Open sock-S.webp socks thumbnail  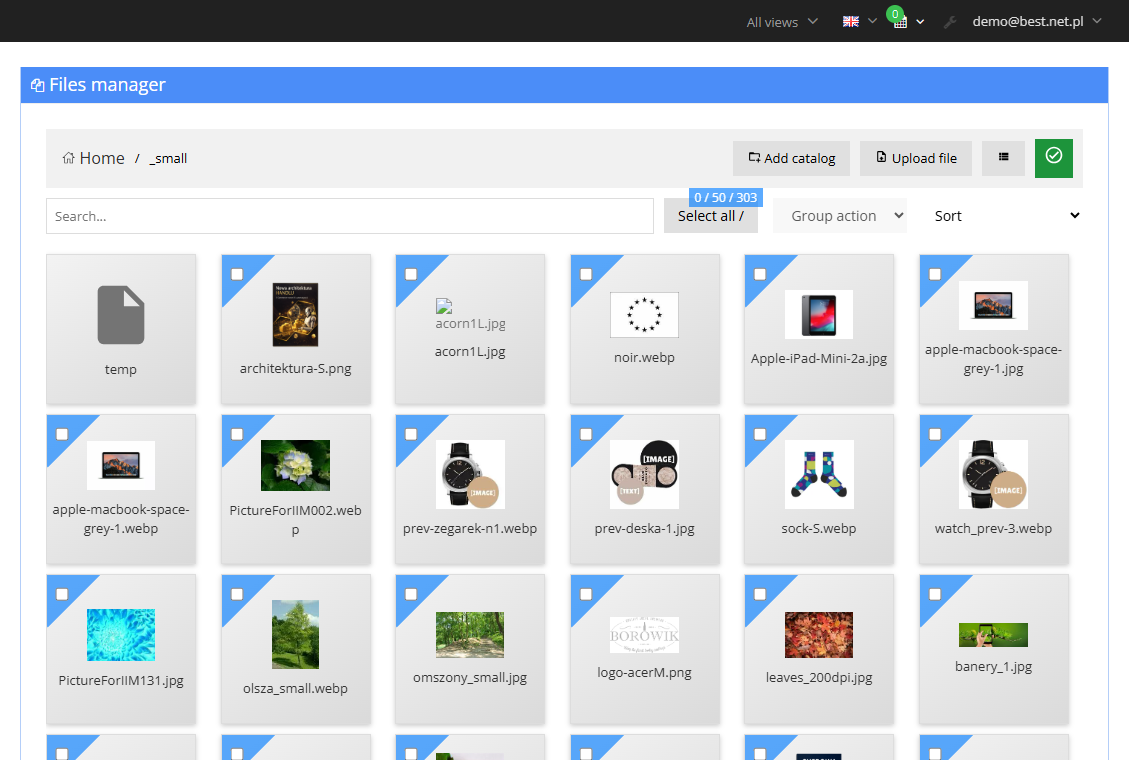point(819,474)
